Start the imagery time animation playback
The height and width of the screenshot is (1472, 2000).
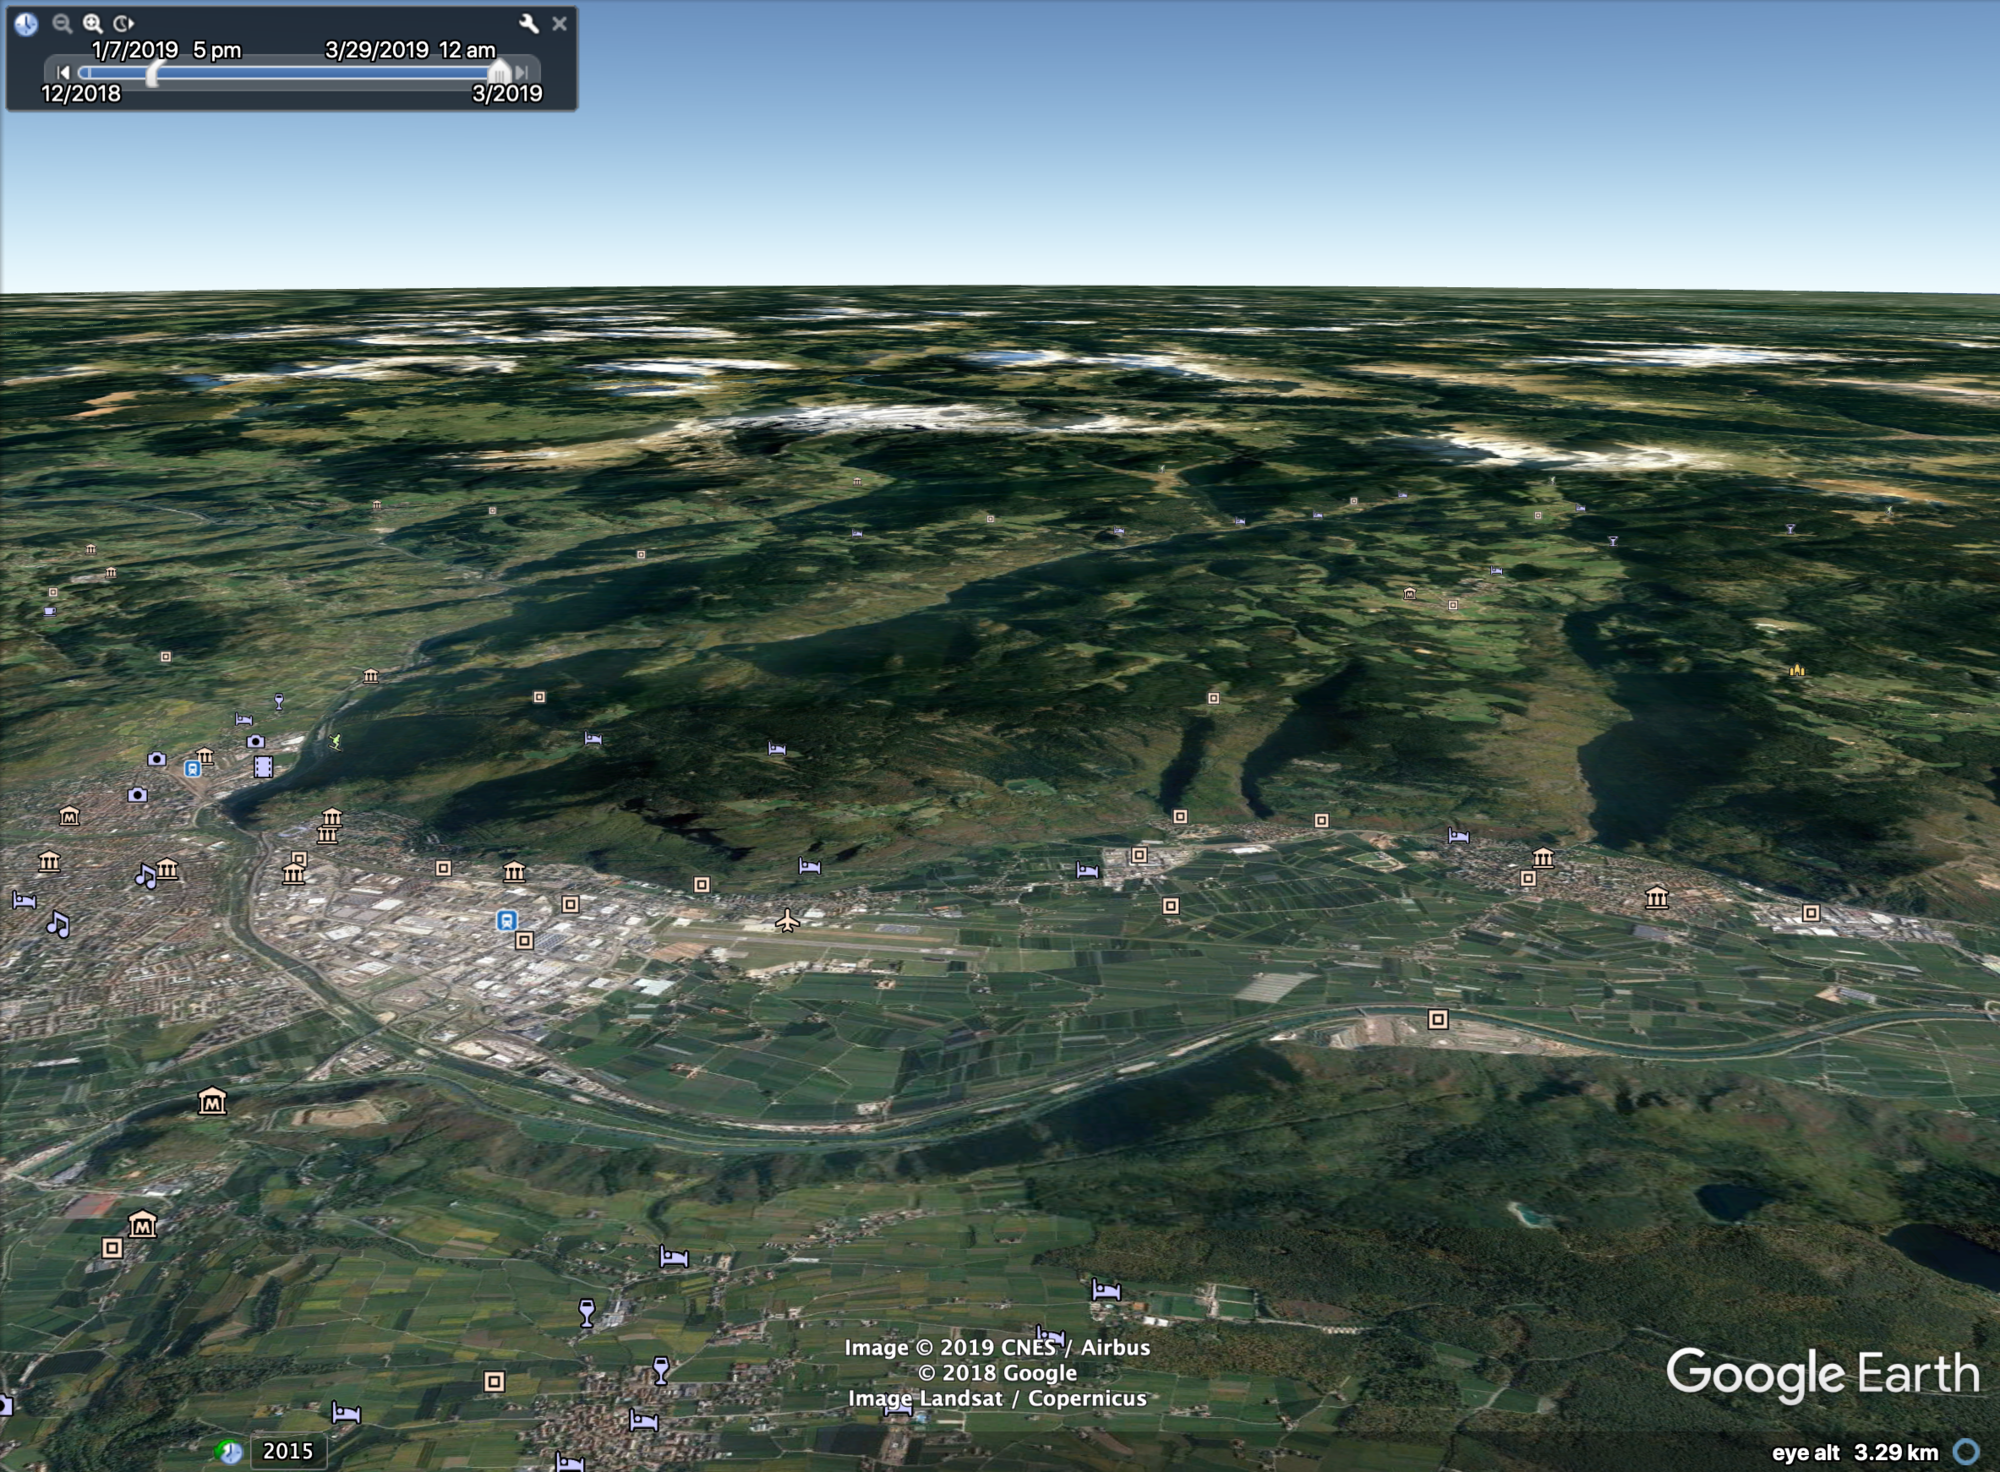tap(125, 24)
